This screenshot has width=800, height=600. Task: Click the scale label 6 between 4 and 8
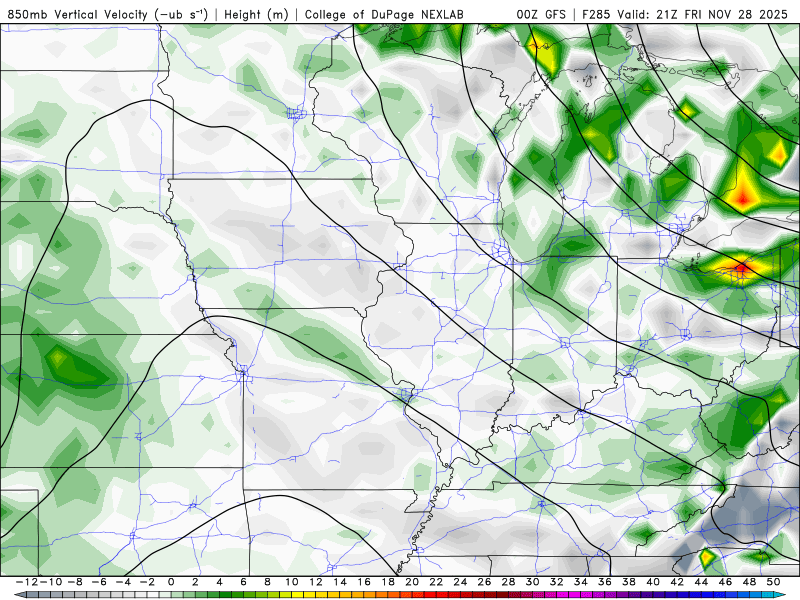[243, 582]
